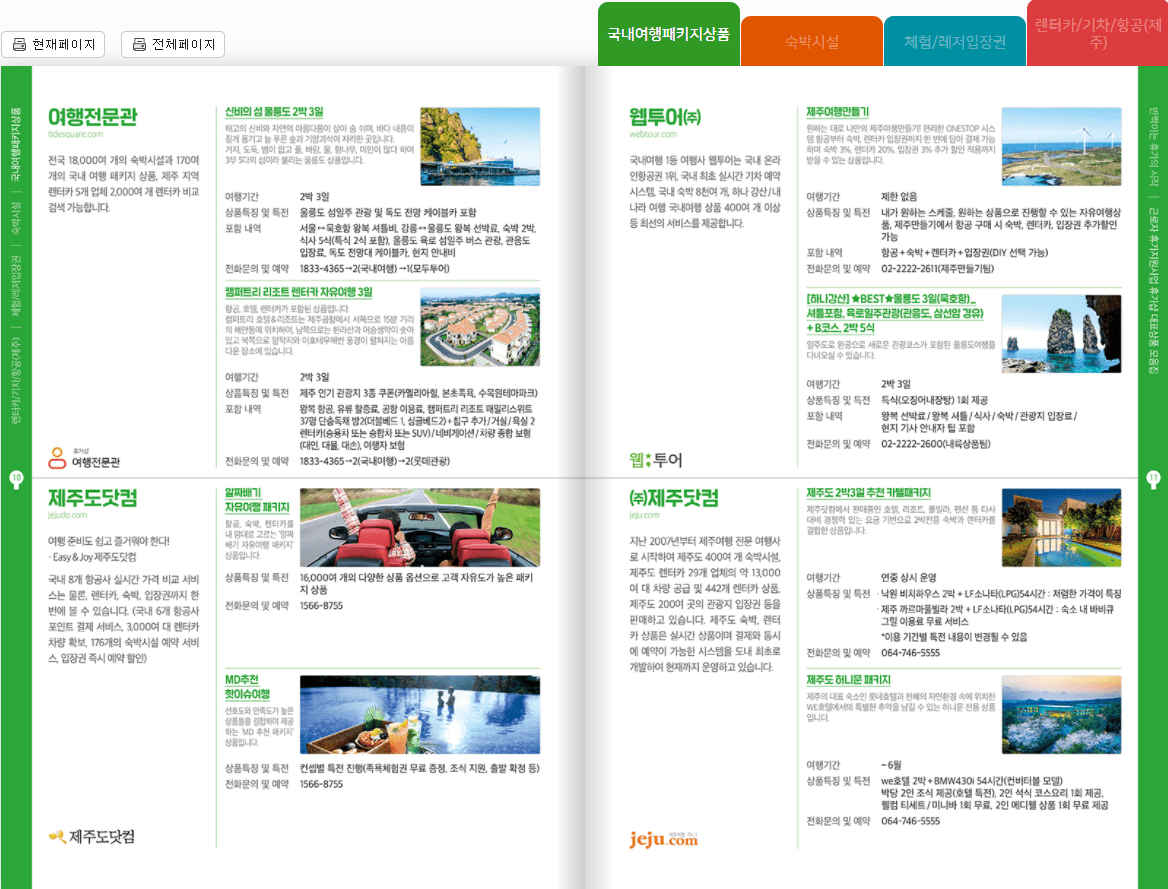This screenshot has width=1168, height=889.
Task: Click the phone number 02-2222-2600(내륙상품팀)
Action: [x=936, y=444]
